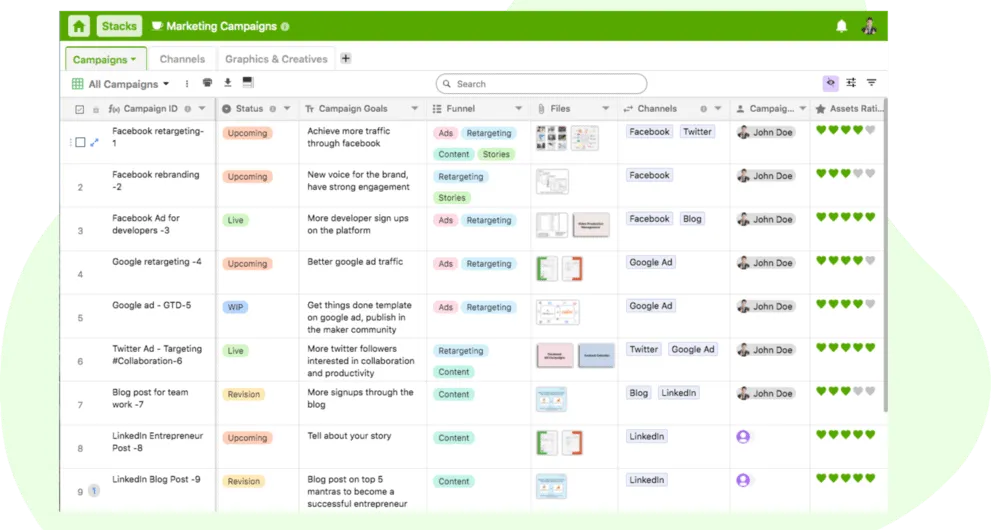Click purple user avatar in LinkedIn Blog Post row
The width and height of the screenshot is (991, 530).
[743, 480]
